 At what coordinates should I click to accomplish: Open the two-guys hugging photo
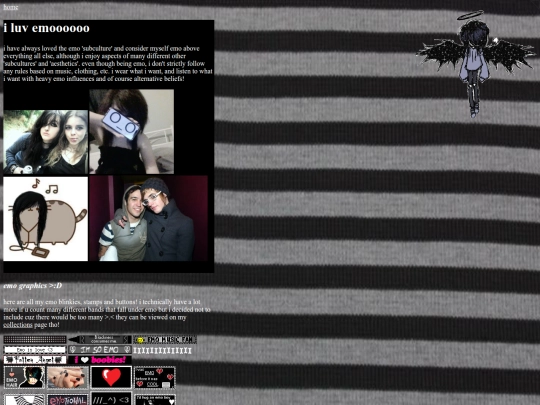pos(148,218)
